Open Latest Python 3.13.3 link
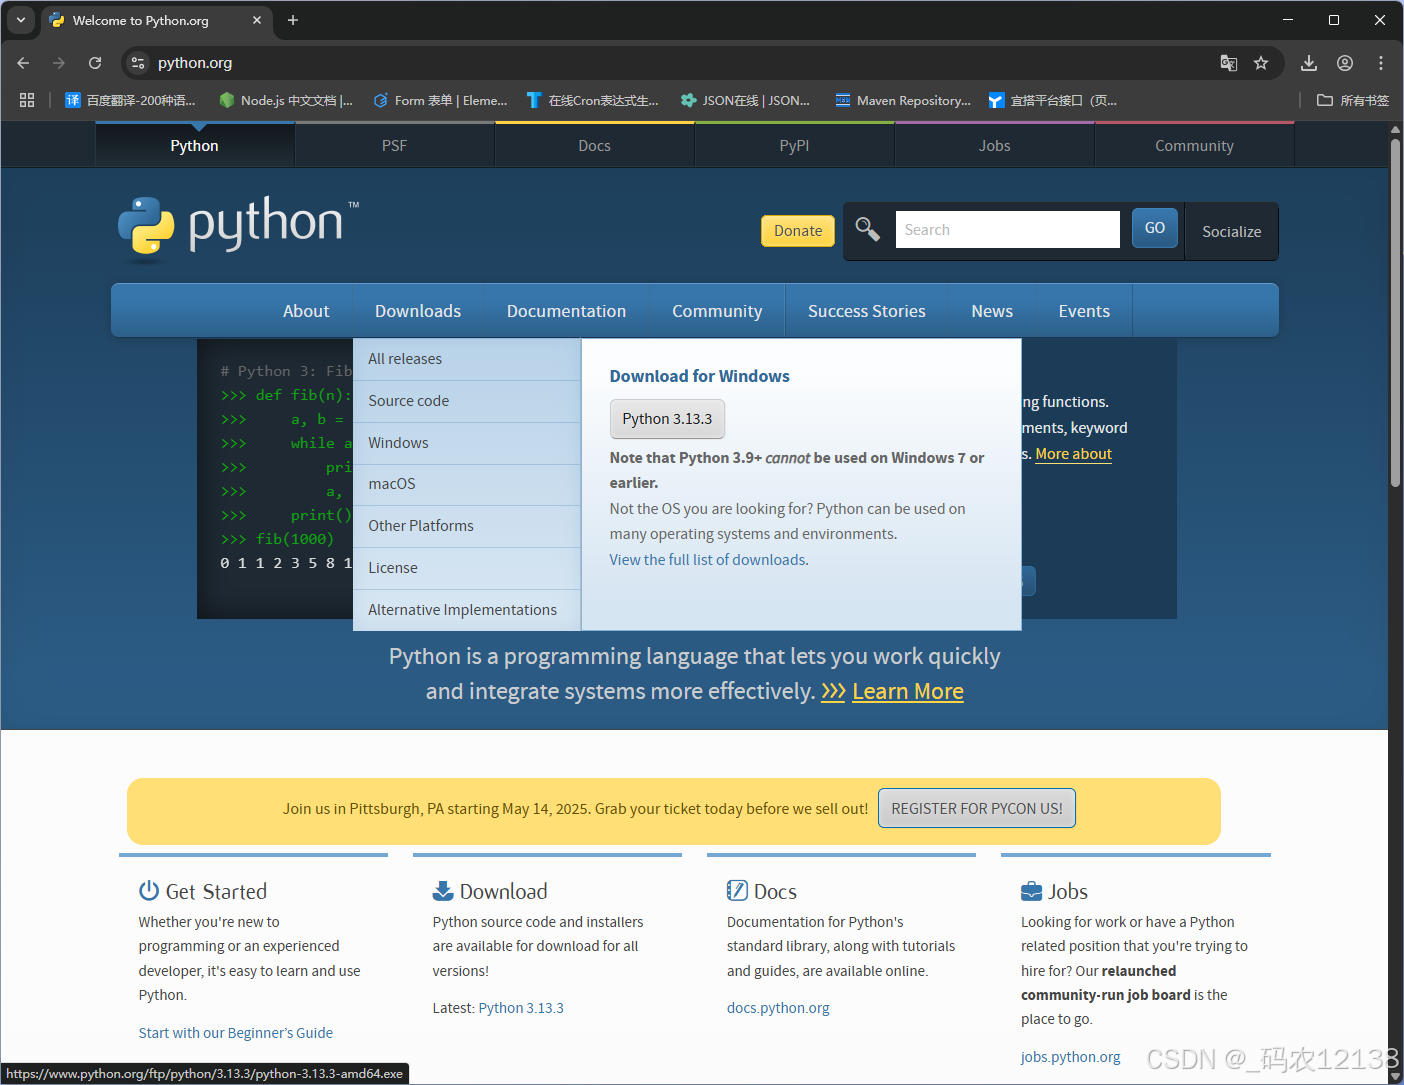Screen dimensions: 1404x1085 tap(521, 1008)
